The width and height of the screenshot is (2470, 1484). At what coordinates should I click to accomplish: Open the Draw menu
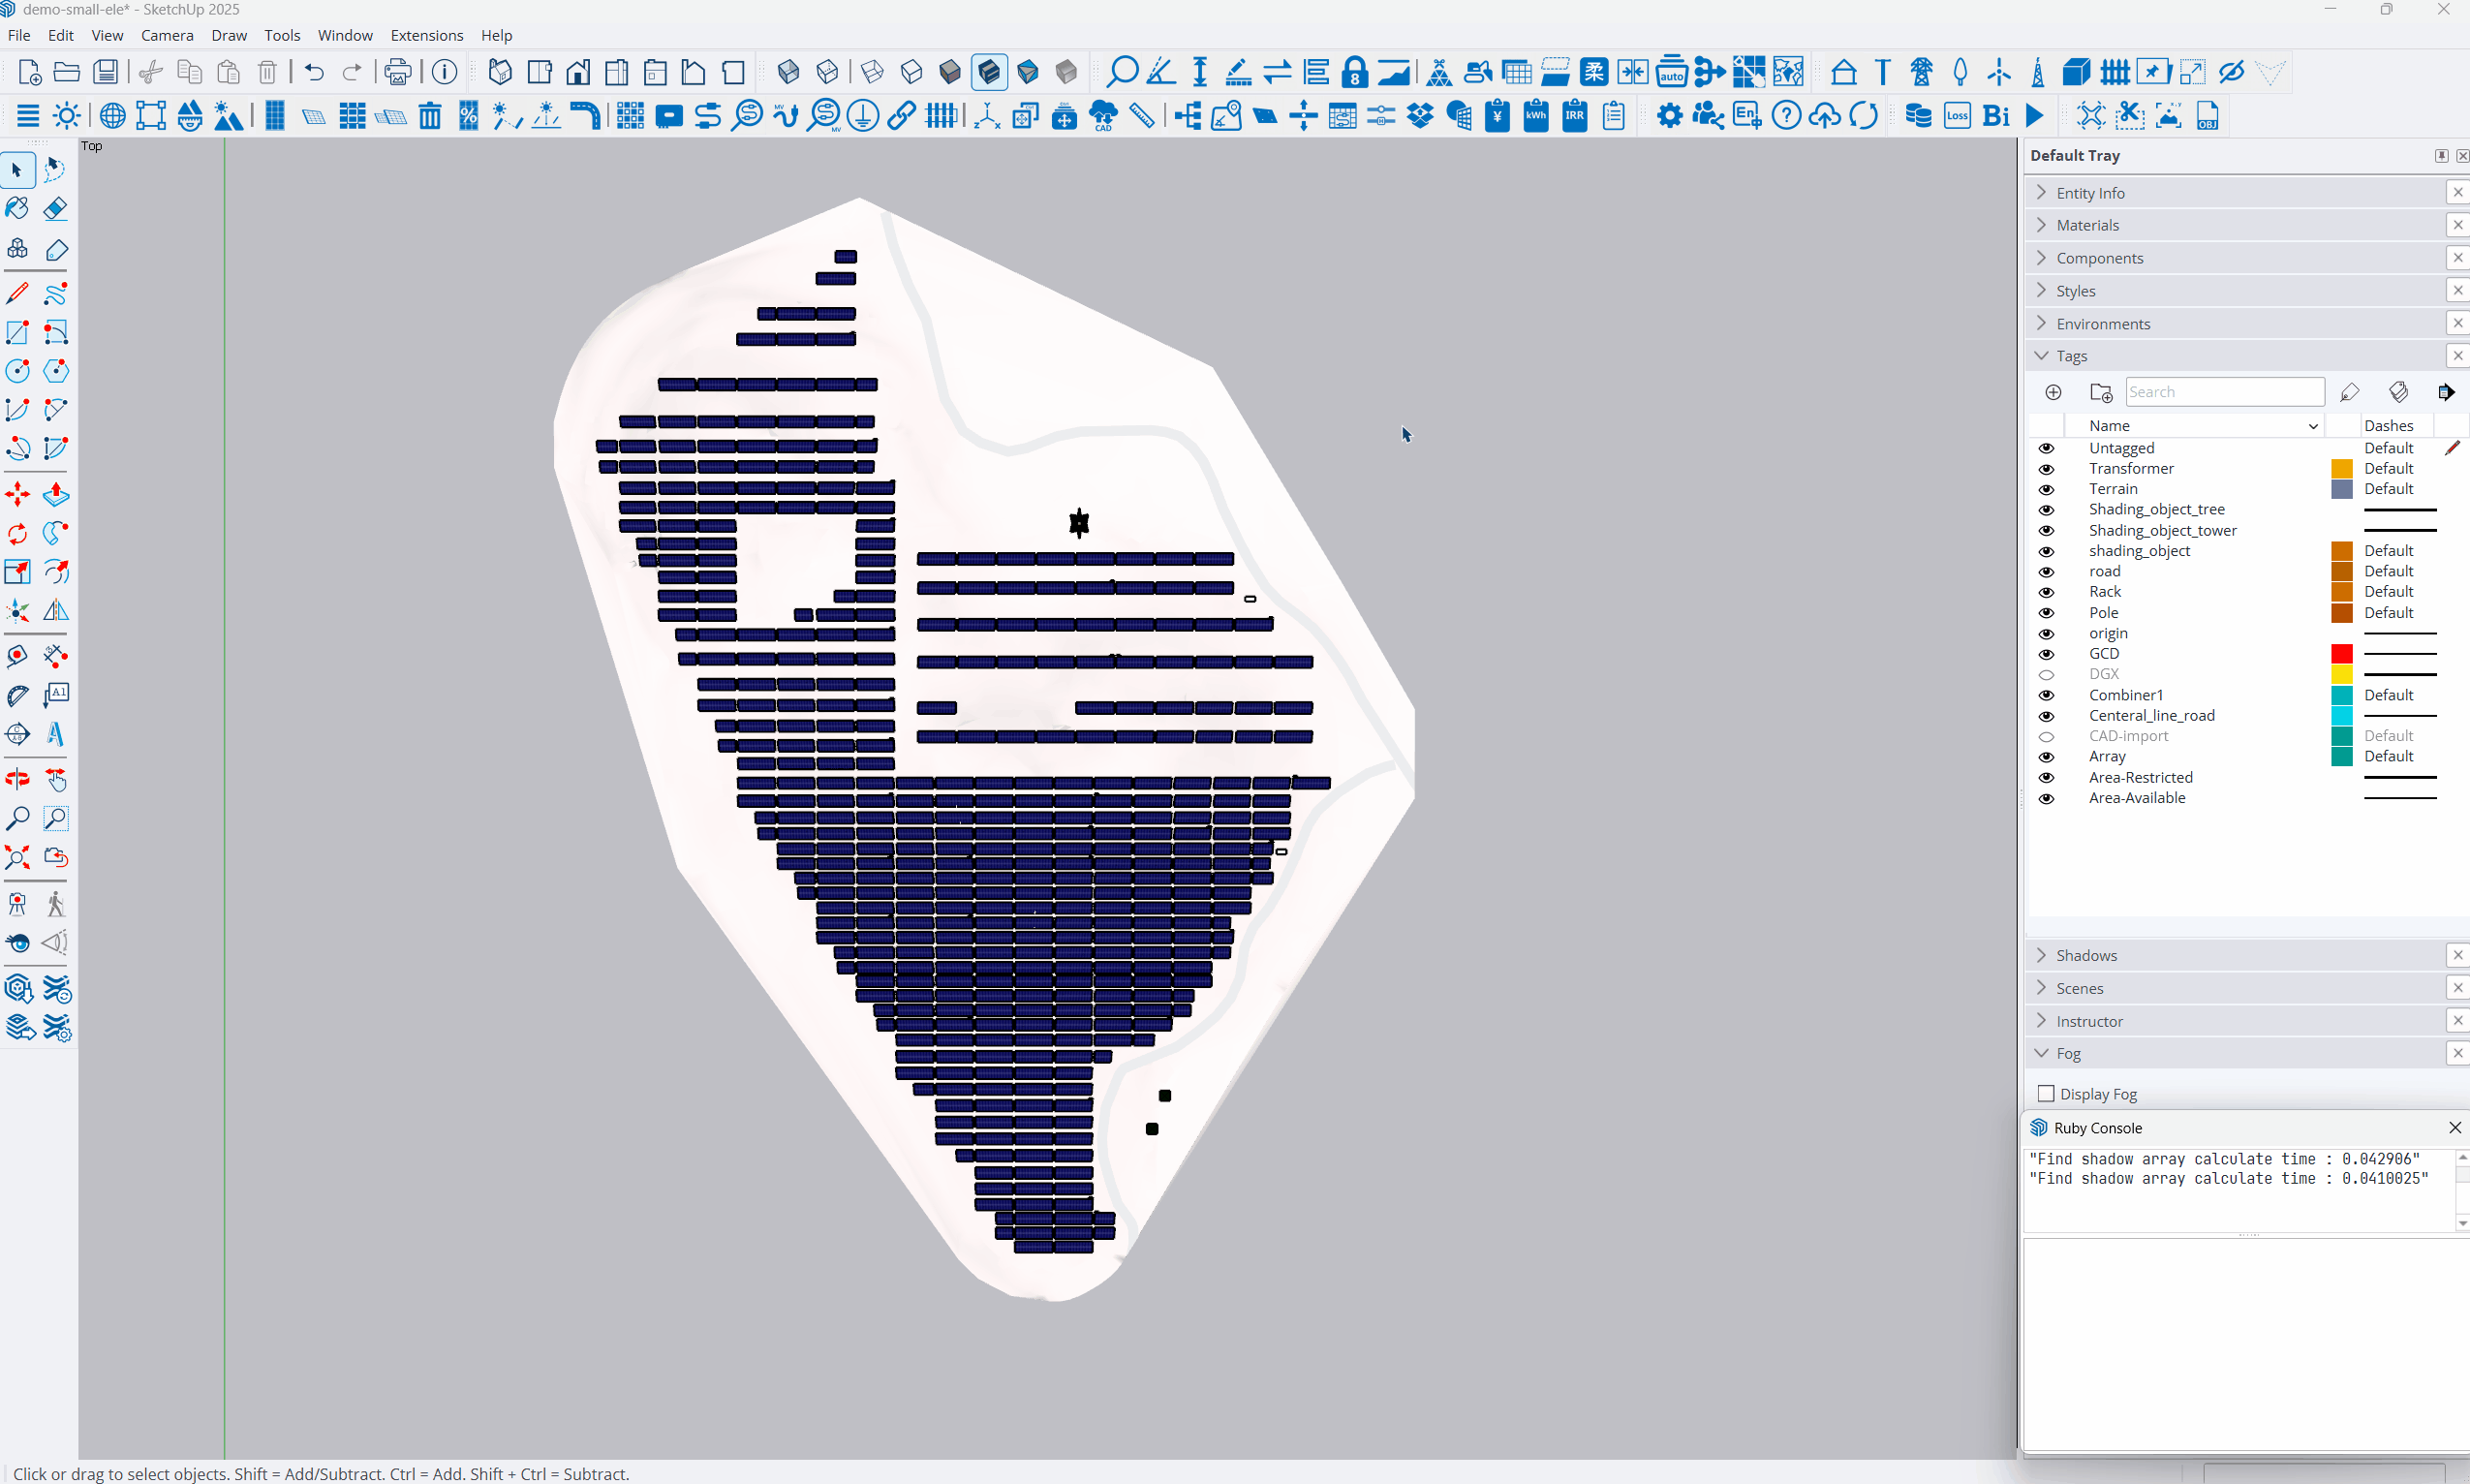[229, 35]
